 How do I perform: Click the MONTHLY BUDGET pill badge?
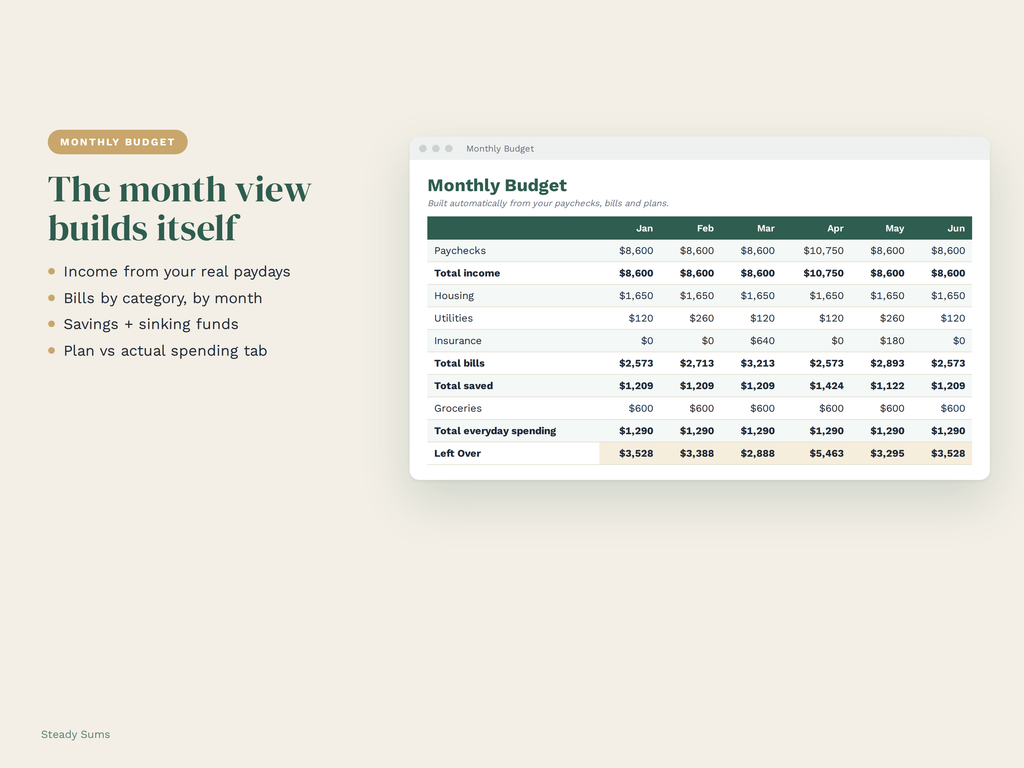coord(118,142)
